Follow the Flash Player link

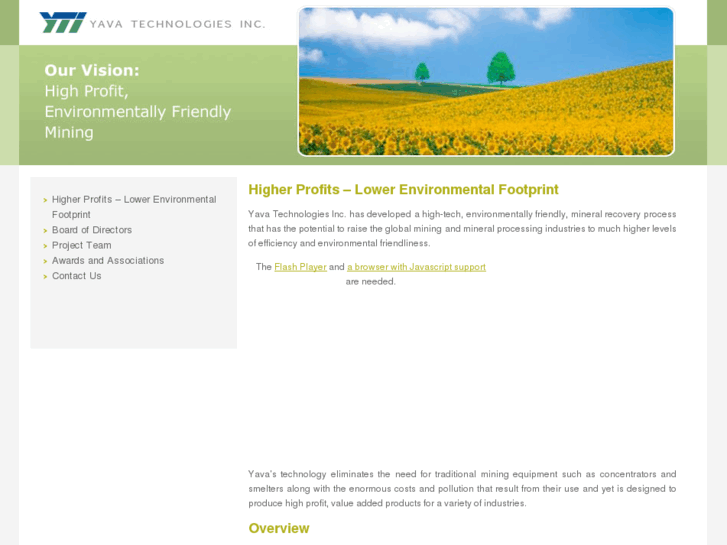coord(300,267)
